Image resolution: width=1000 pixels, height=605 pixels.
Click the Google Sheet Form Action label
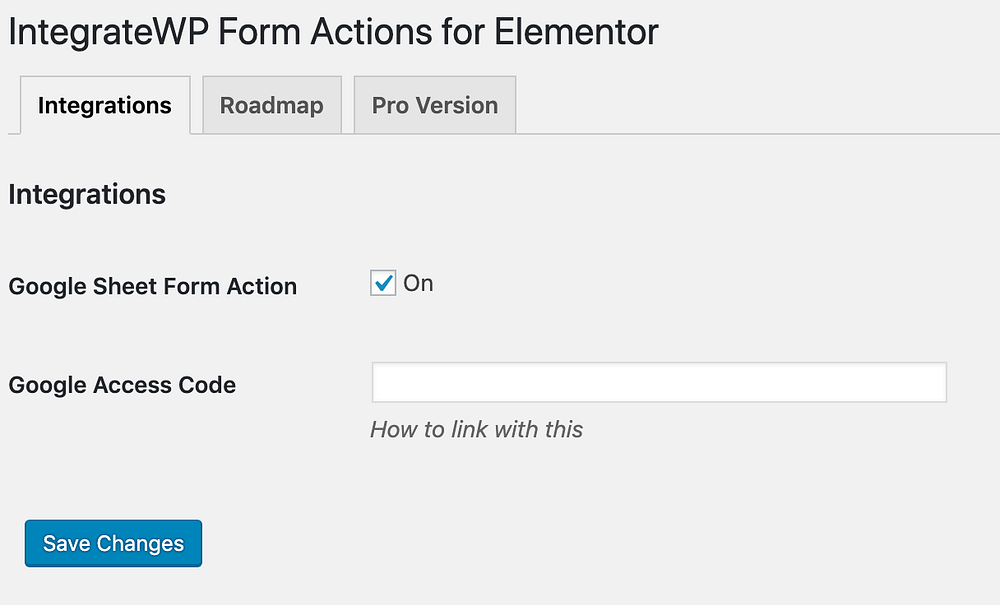click(152, 286)
